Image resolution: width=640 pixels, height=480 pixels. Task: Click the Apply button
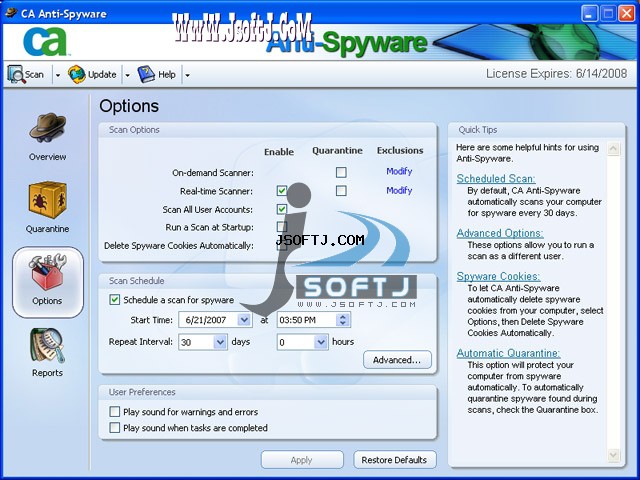[302, 460]
